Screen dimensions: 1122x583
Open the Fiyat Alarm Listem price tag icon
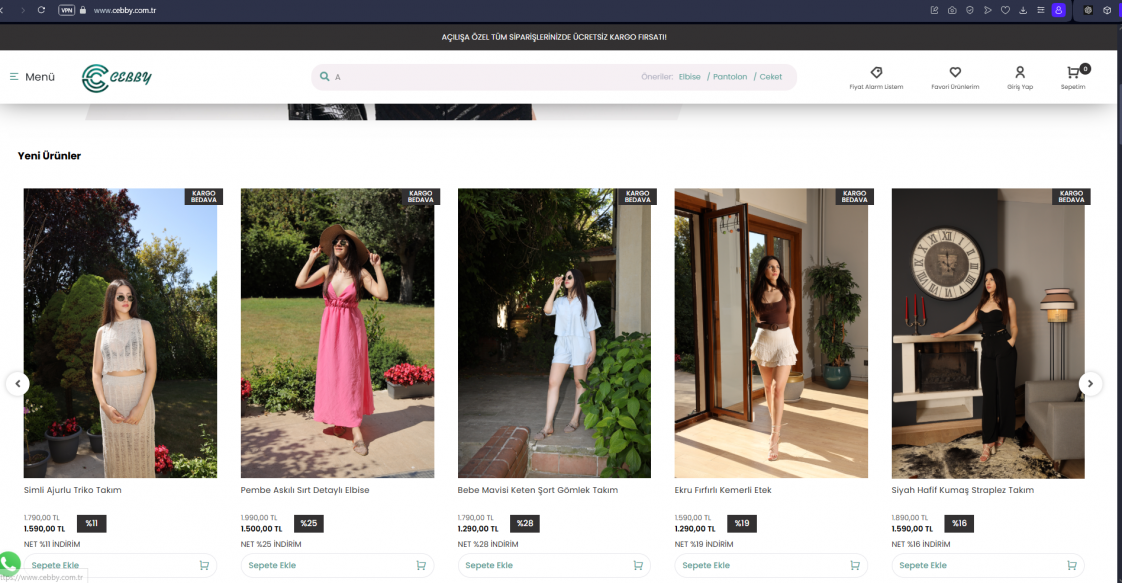[x=876, y=73]
